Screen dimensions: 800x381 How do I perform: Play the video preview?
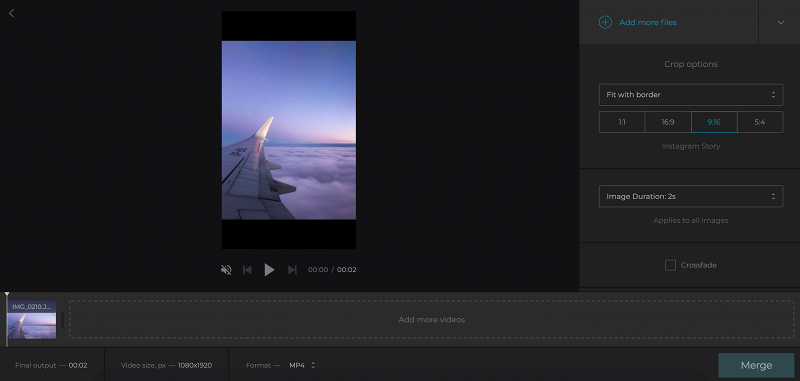click(269, 270)
